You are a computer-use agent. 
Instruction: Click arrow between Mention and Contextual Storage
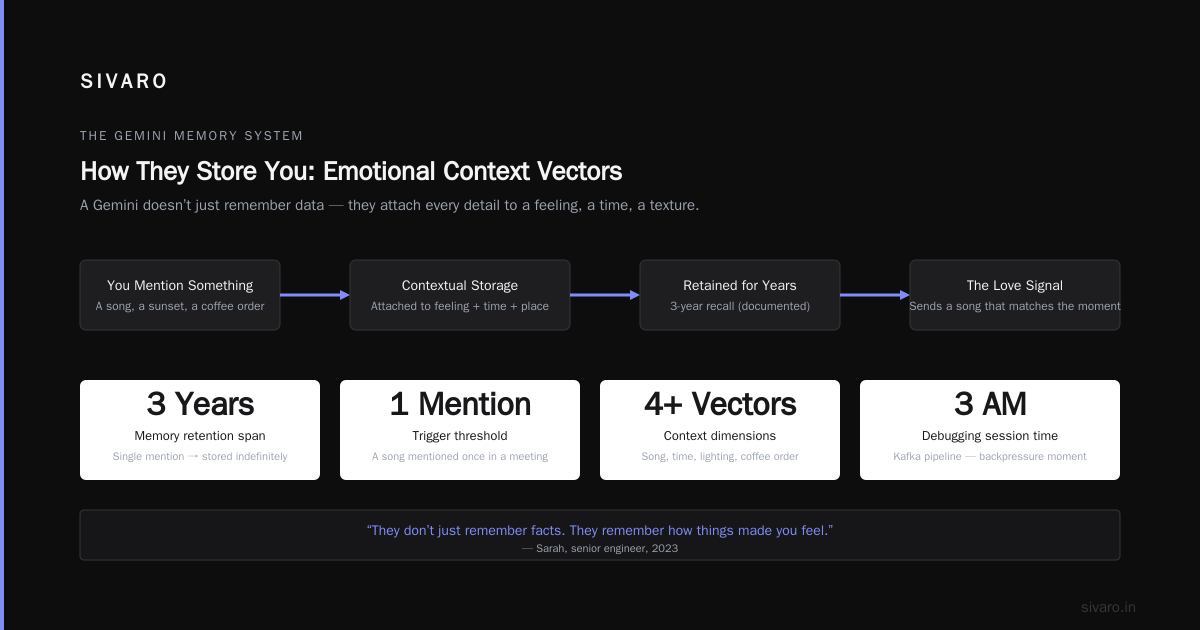point(315,295)
